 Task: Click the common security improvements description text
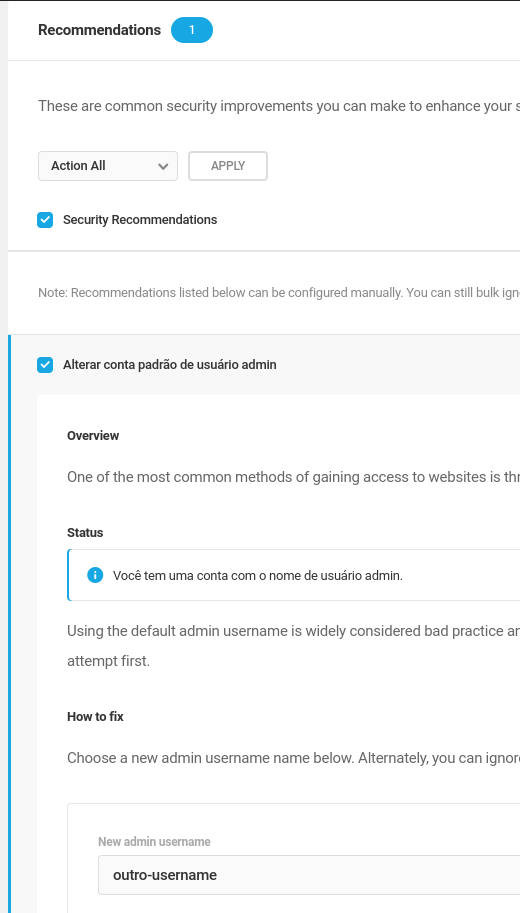279,107
